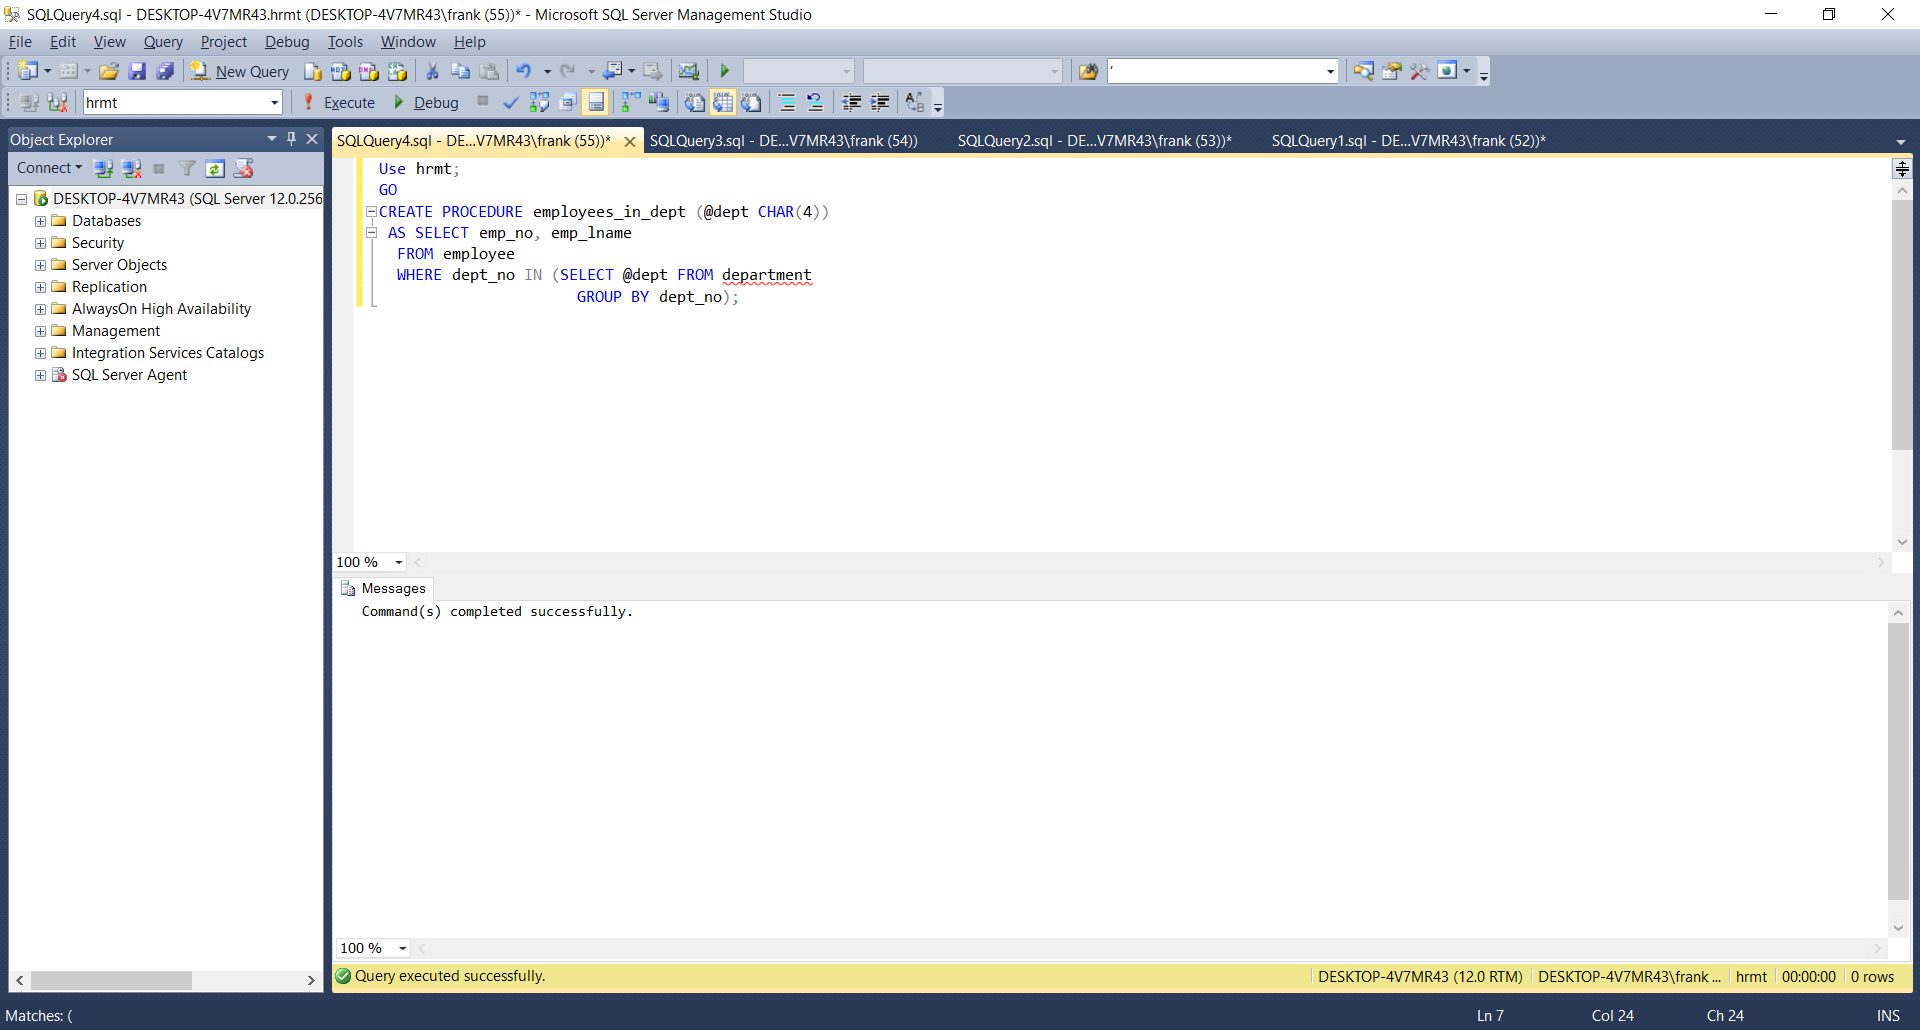
Task: Click the Save icon in the toolbar
Action: pyautogui.click(x=137, y=72)
